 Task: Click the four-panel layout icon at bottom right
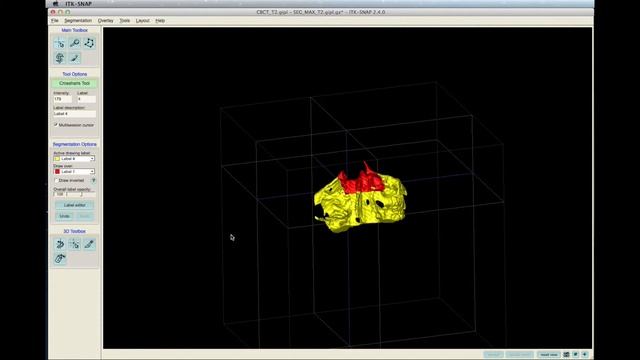coord(567,355)
